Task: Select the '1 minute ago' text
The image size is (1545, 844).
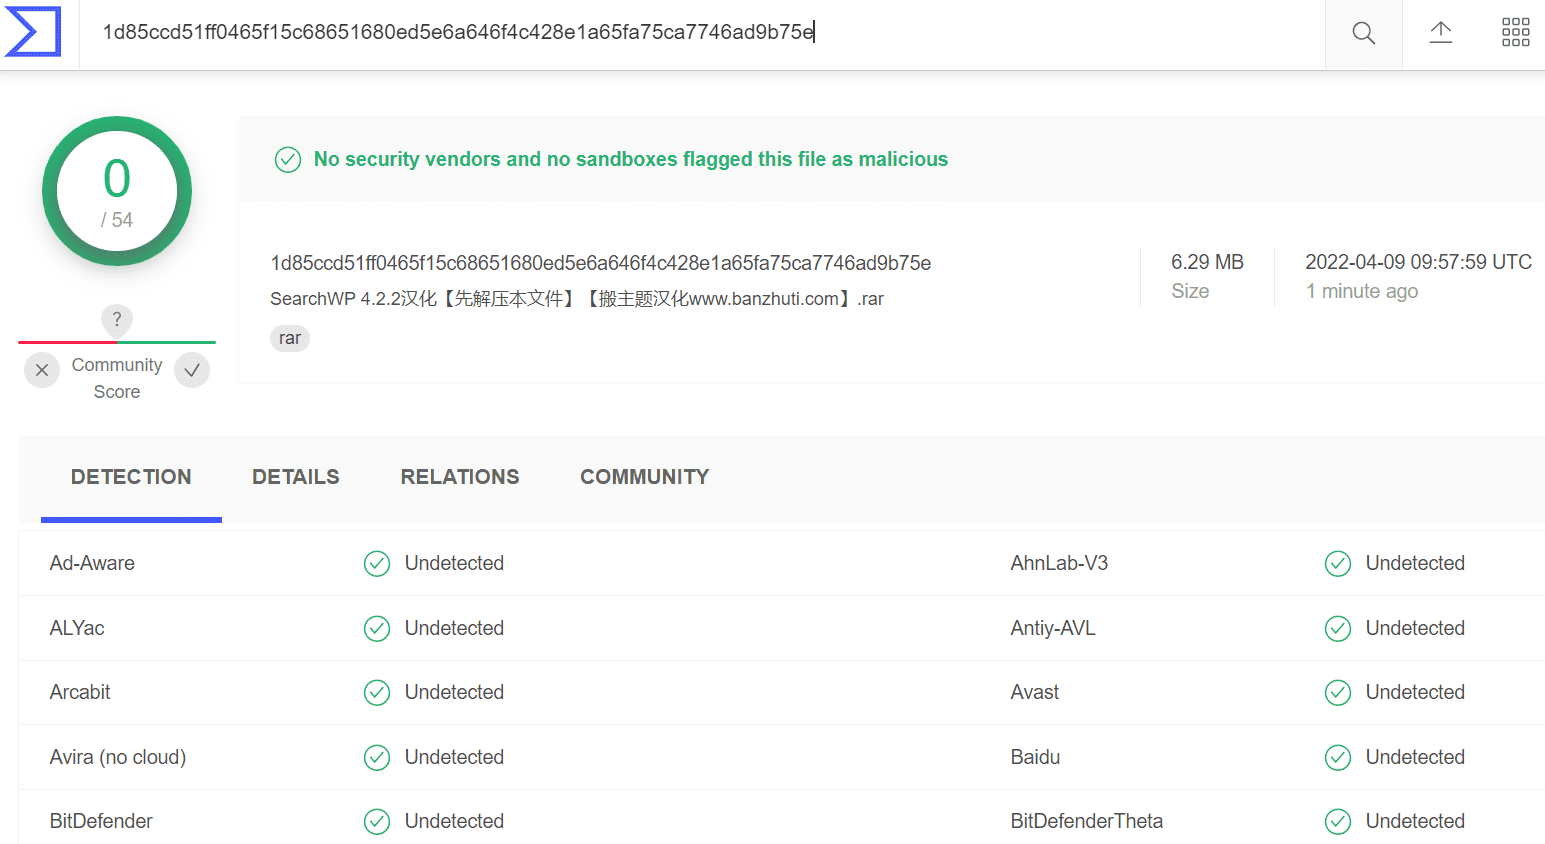Action: pos(1362,291)
